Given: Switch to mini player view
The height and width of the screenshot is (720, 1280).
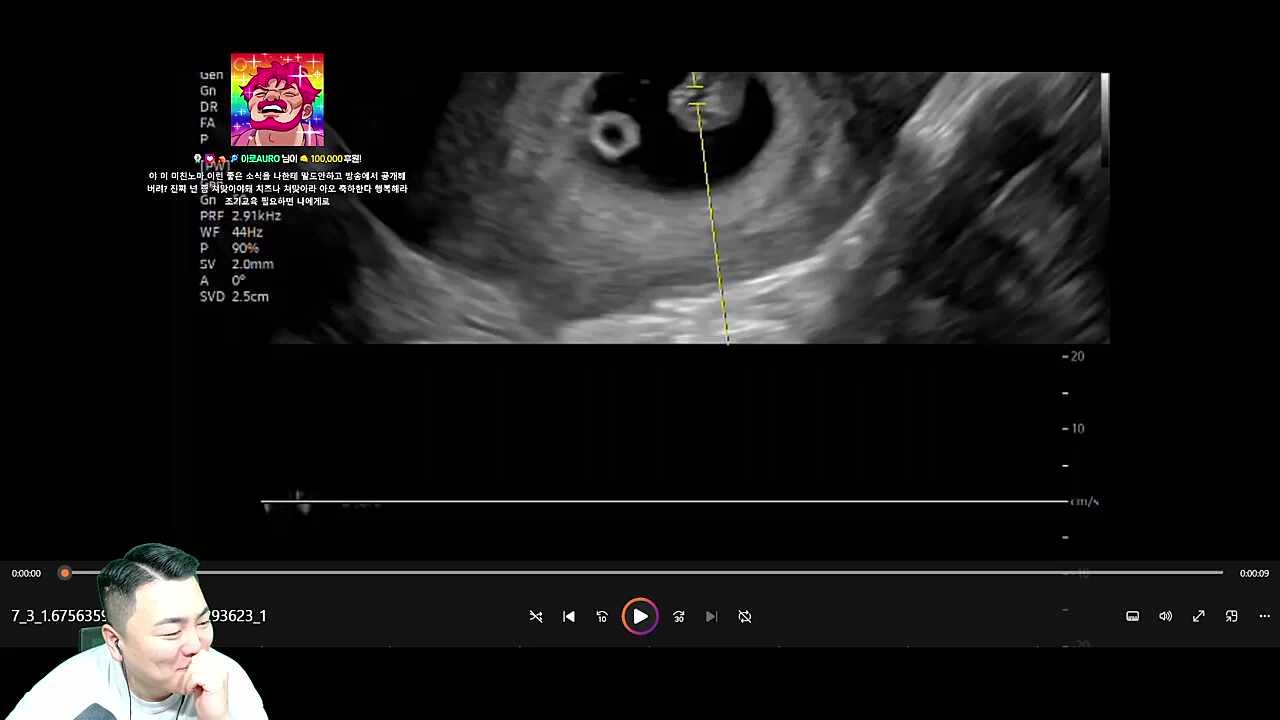Looking at the screenshot, I should click(1231, 617).
